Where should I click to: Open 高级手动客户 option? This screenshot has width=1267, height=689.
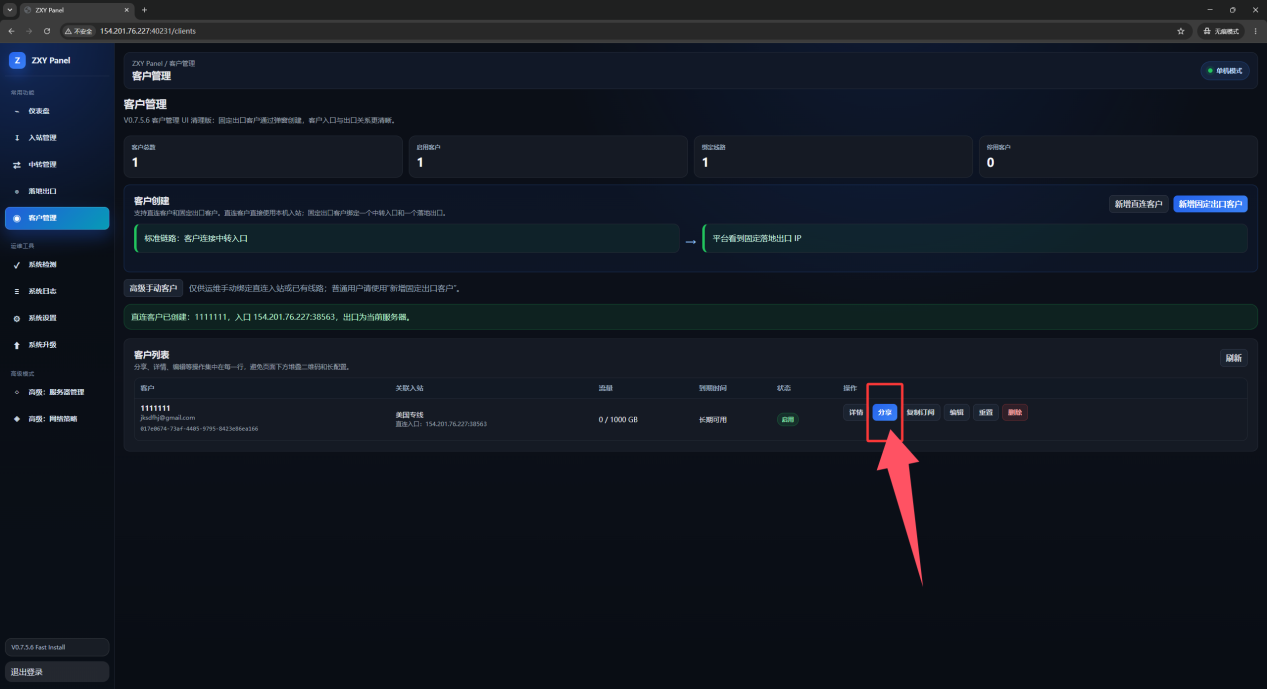(153, 288)
